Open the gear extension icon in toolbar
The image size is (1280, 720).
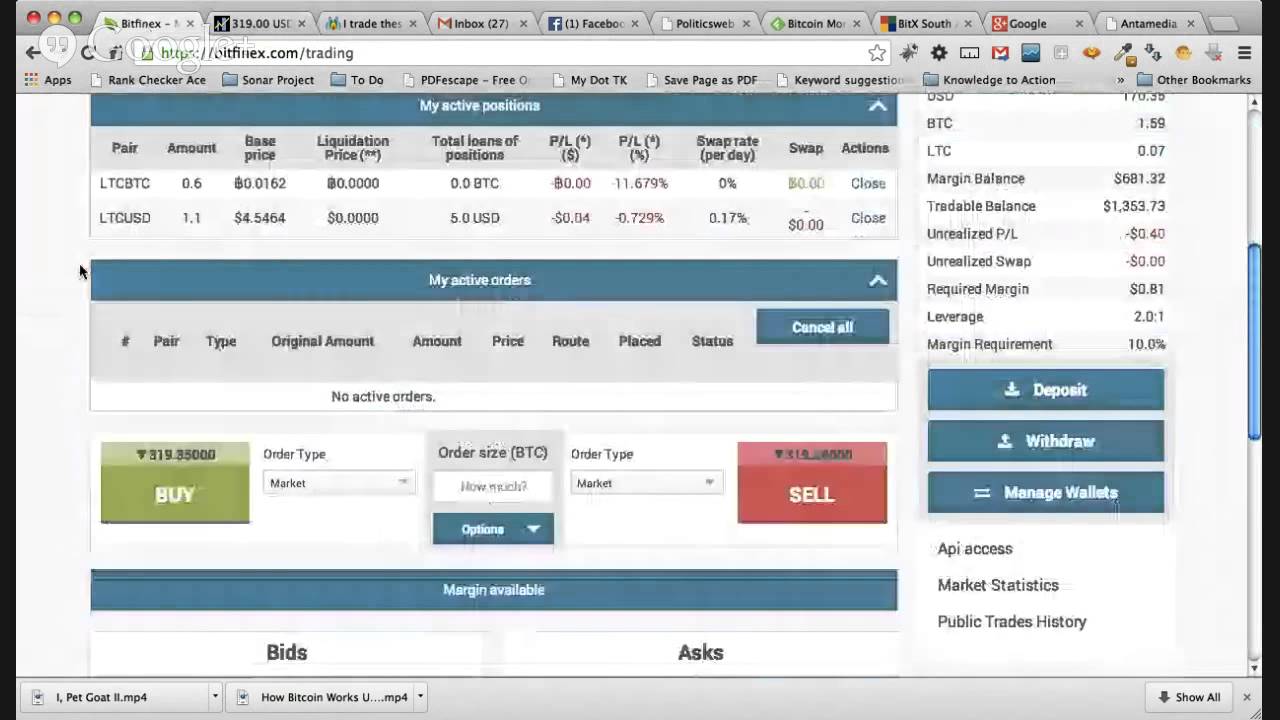[x=939, y=53]
